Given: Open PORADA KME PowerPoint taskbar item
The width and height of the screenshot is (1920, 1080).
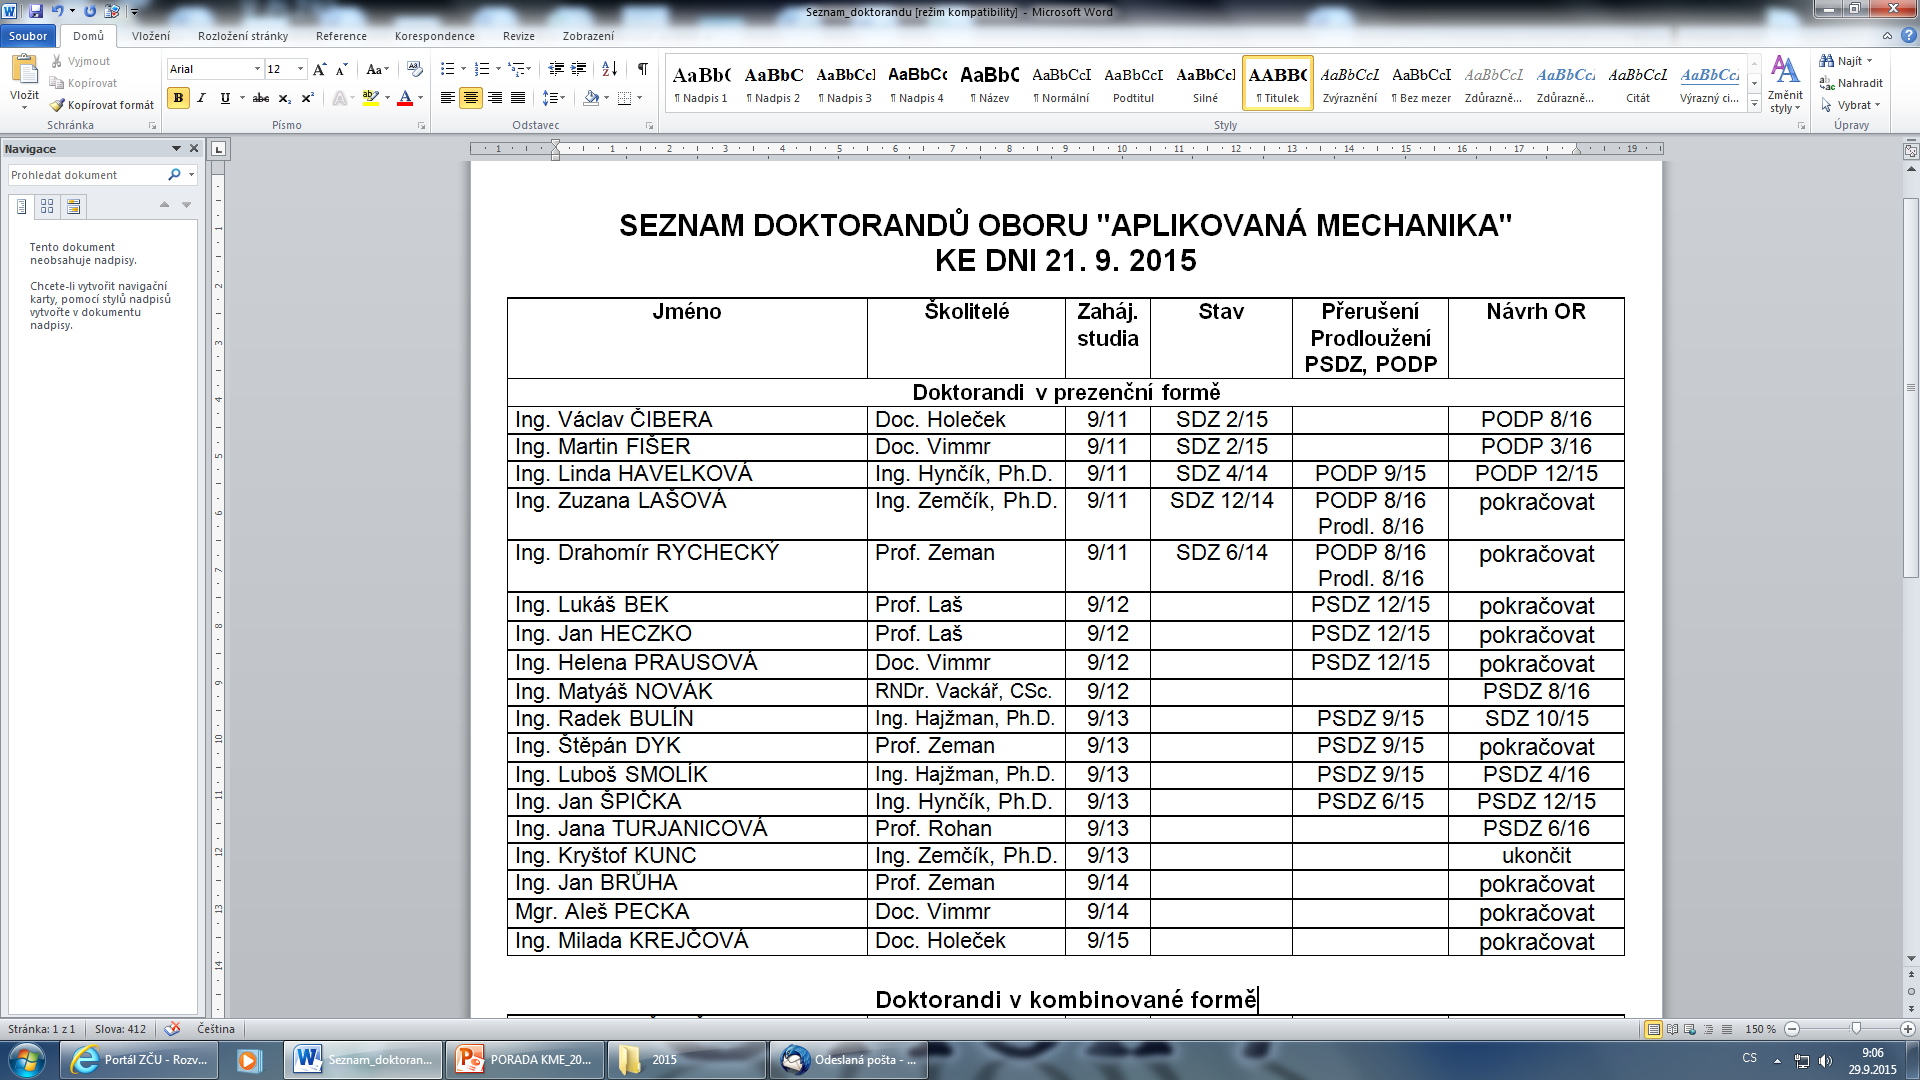Looking at the screenshot, I should pos(525,1060).
